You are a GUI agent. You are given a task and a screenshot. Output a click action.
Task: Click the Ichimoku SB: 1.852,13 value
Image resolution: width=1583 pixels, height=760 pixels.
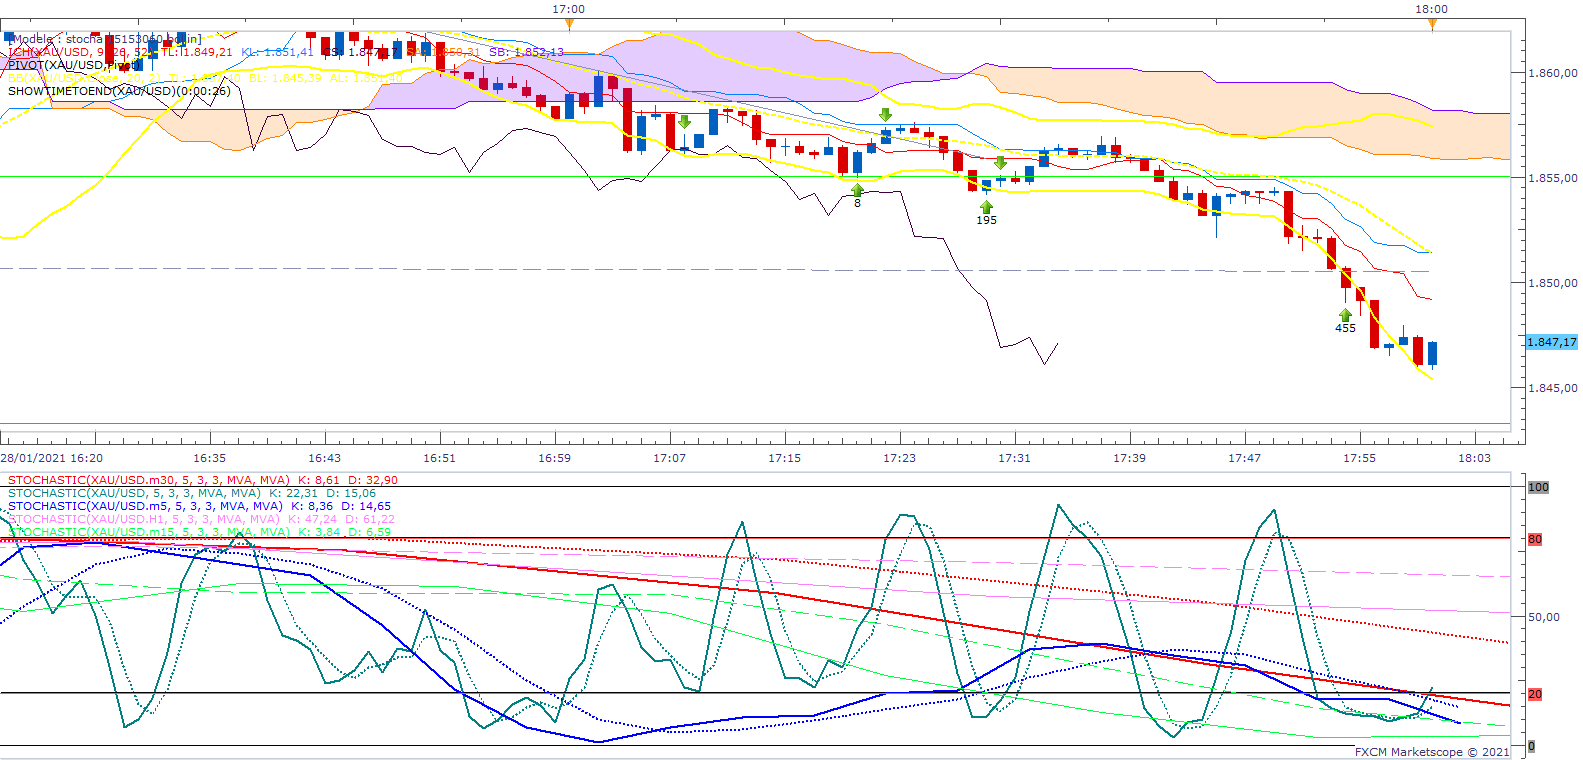pyautogui.click(x=526, y=52)
